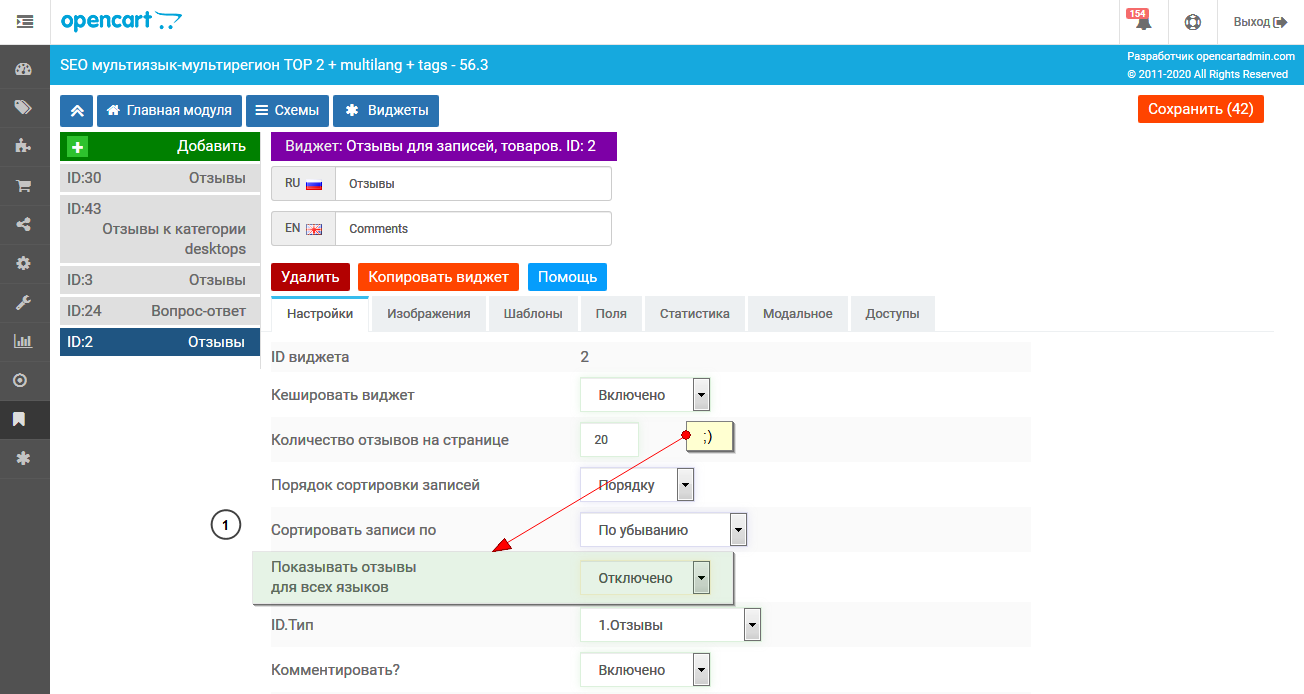Open Порядок сортировки записей dropdown
Screen dimensions: 1304x694
tap(637, 485)
